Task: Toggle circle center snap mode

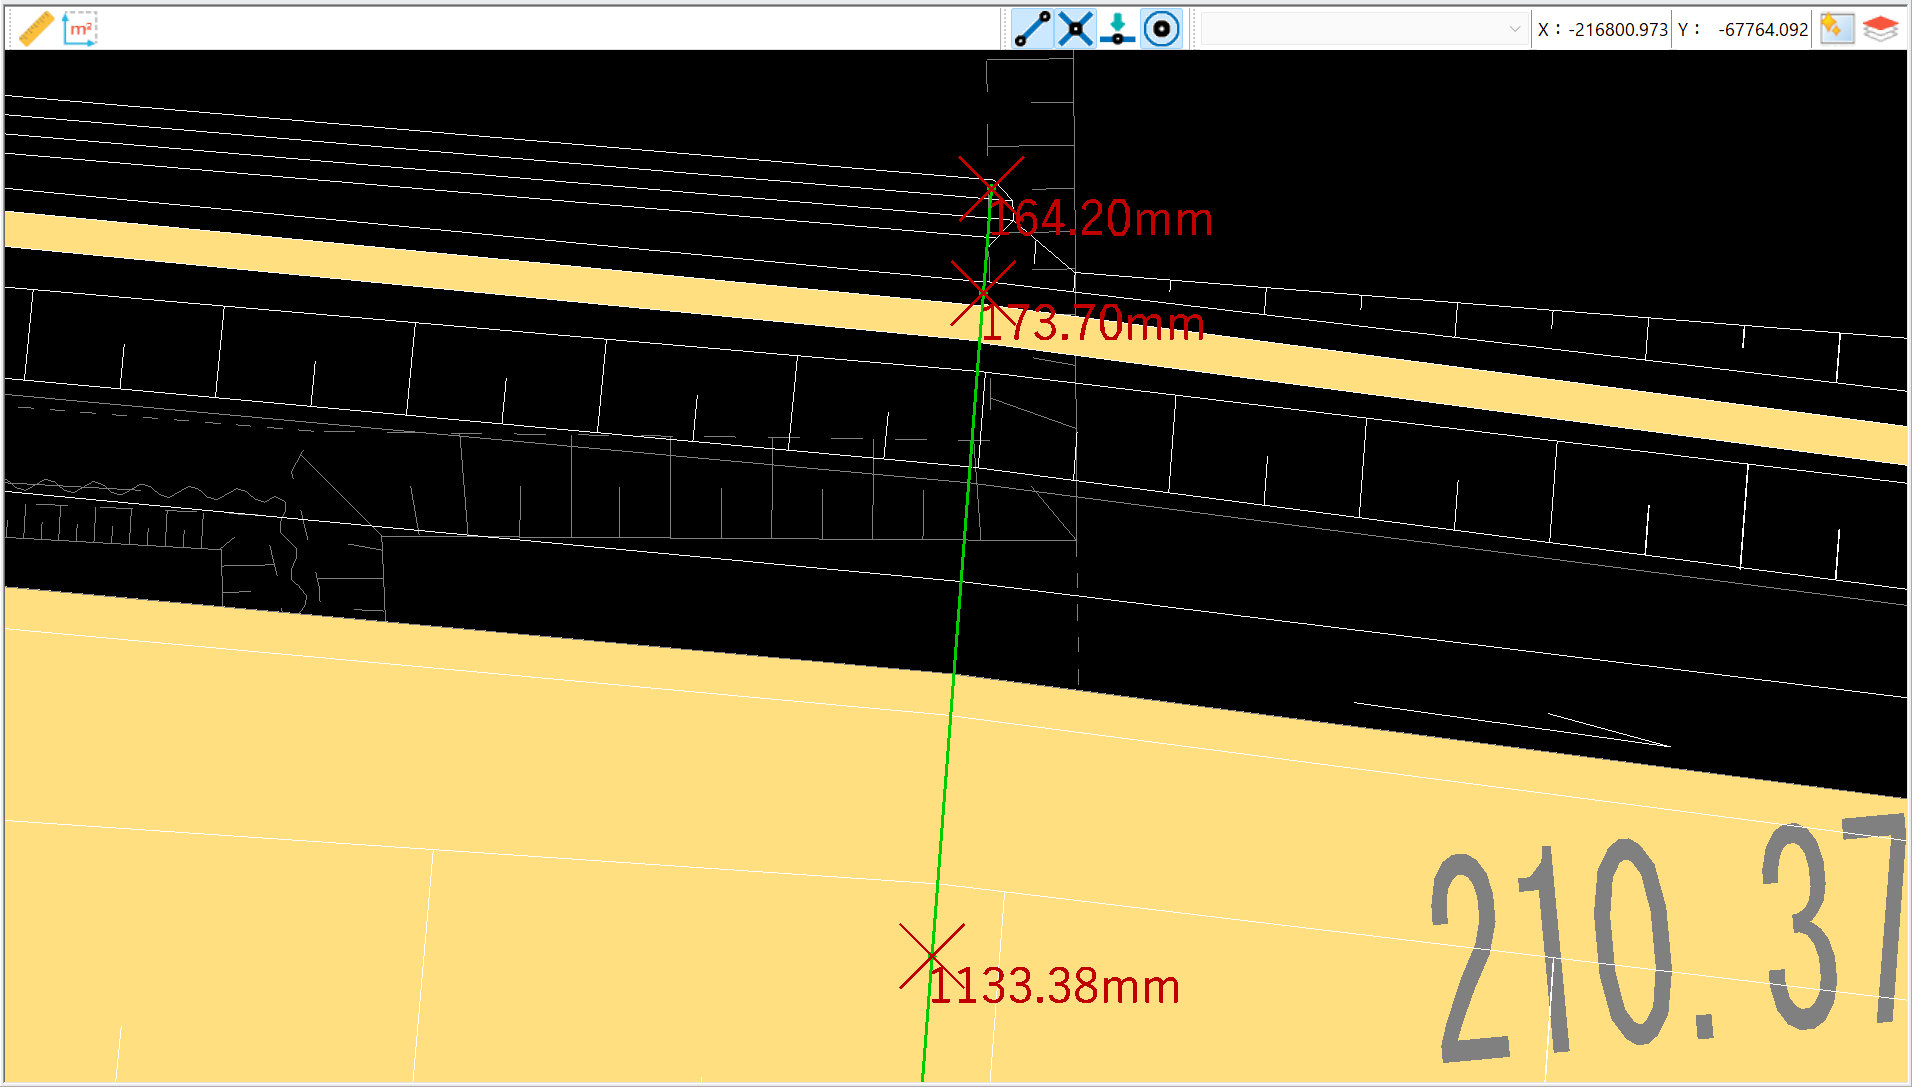Action: click(1161, 29)
